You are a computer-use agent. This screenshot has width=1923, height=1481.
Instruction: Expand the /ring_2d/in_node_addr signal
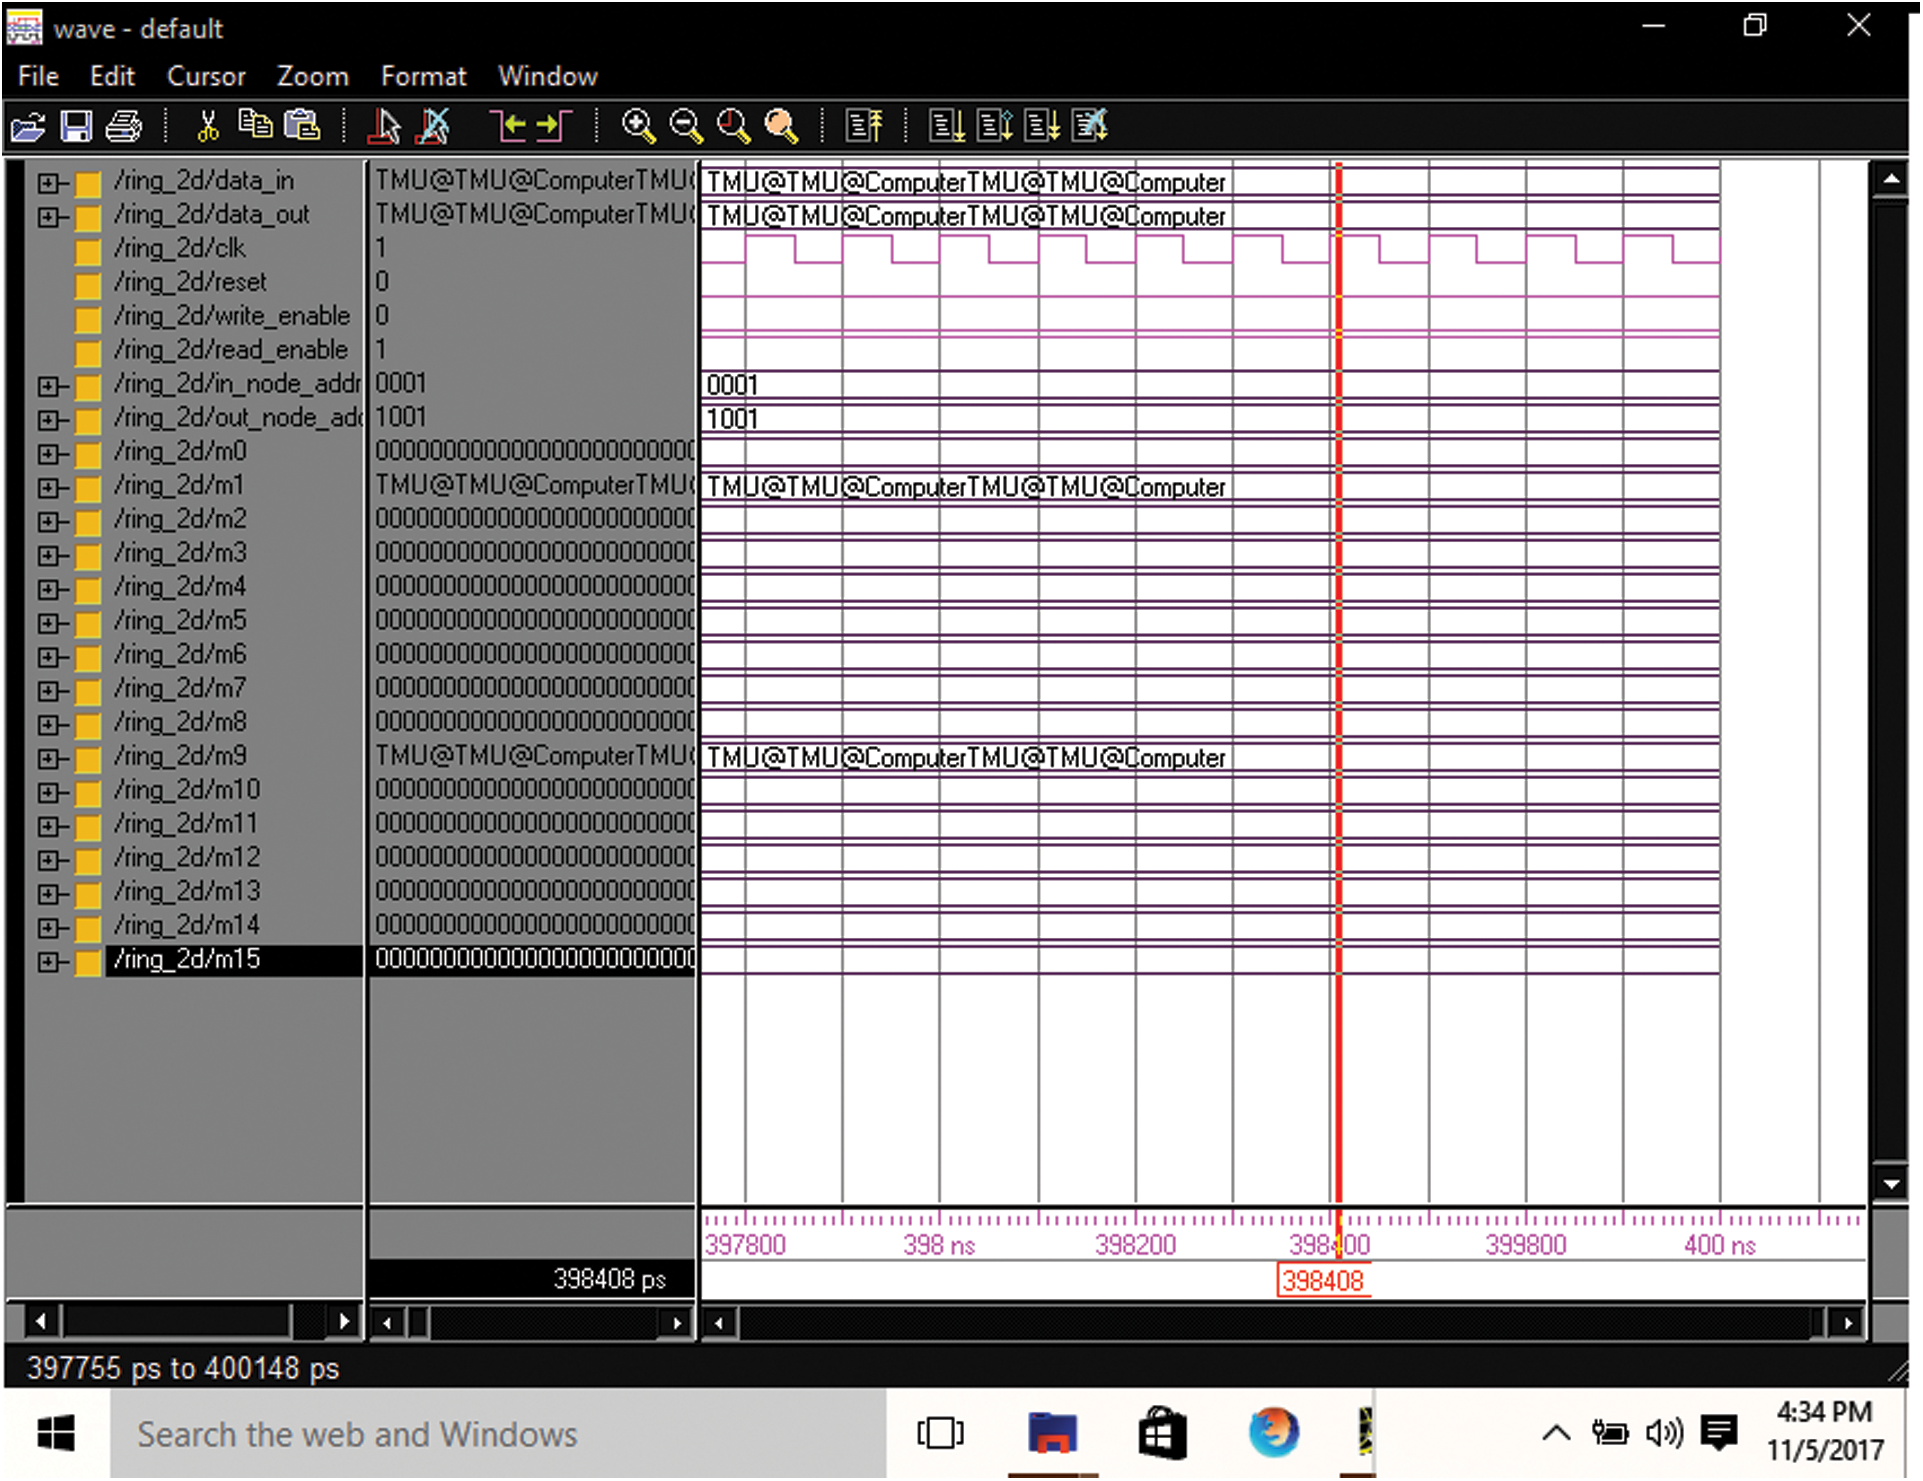(47, 386)
